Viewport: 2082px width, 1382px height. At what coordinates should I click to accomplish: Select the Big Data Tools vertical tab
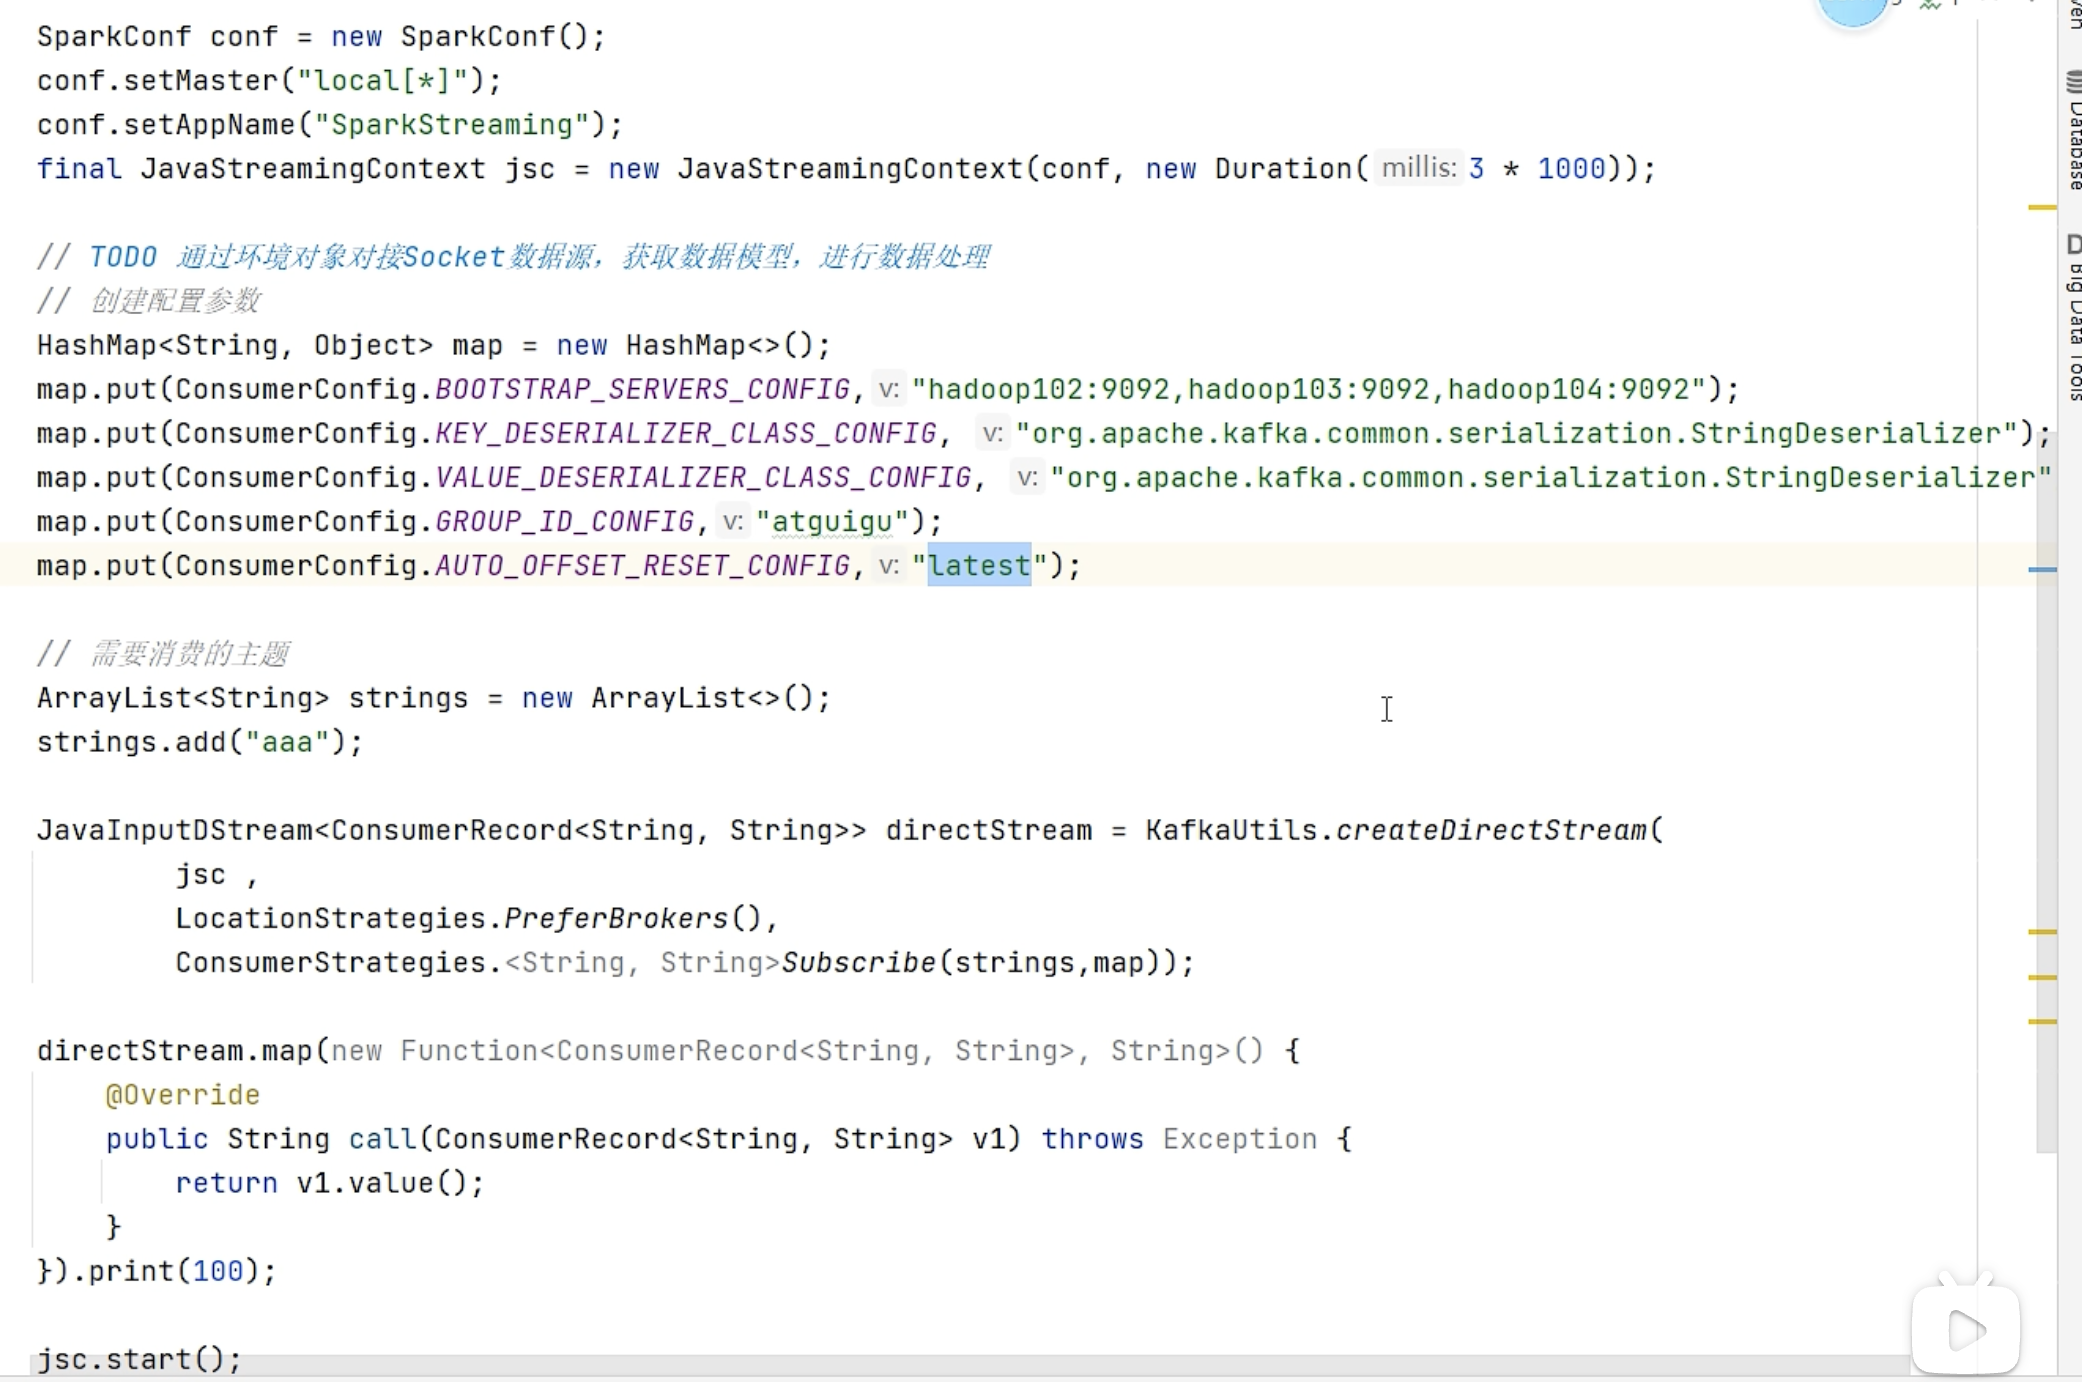[x=2074, y=330]
